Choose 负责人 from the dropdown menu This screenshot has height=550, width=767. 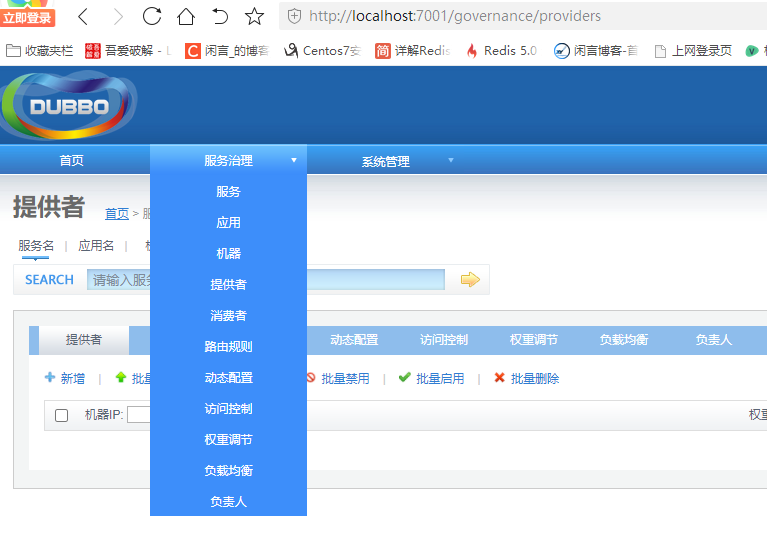click(228, 502)
